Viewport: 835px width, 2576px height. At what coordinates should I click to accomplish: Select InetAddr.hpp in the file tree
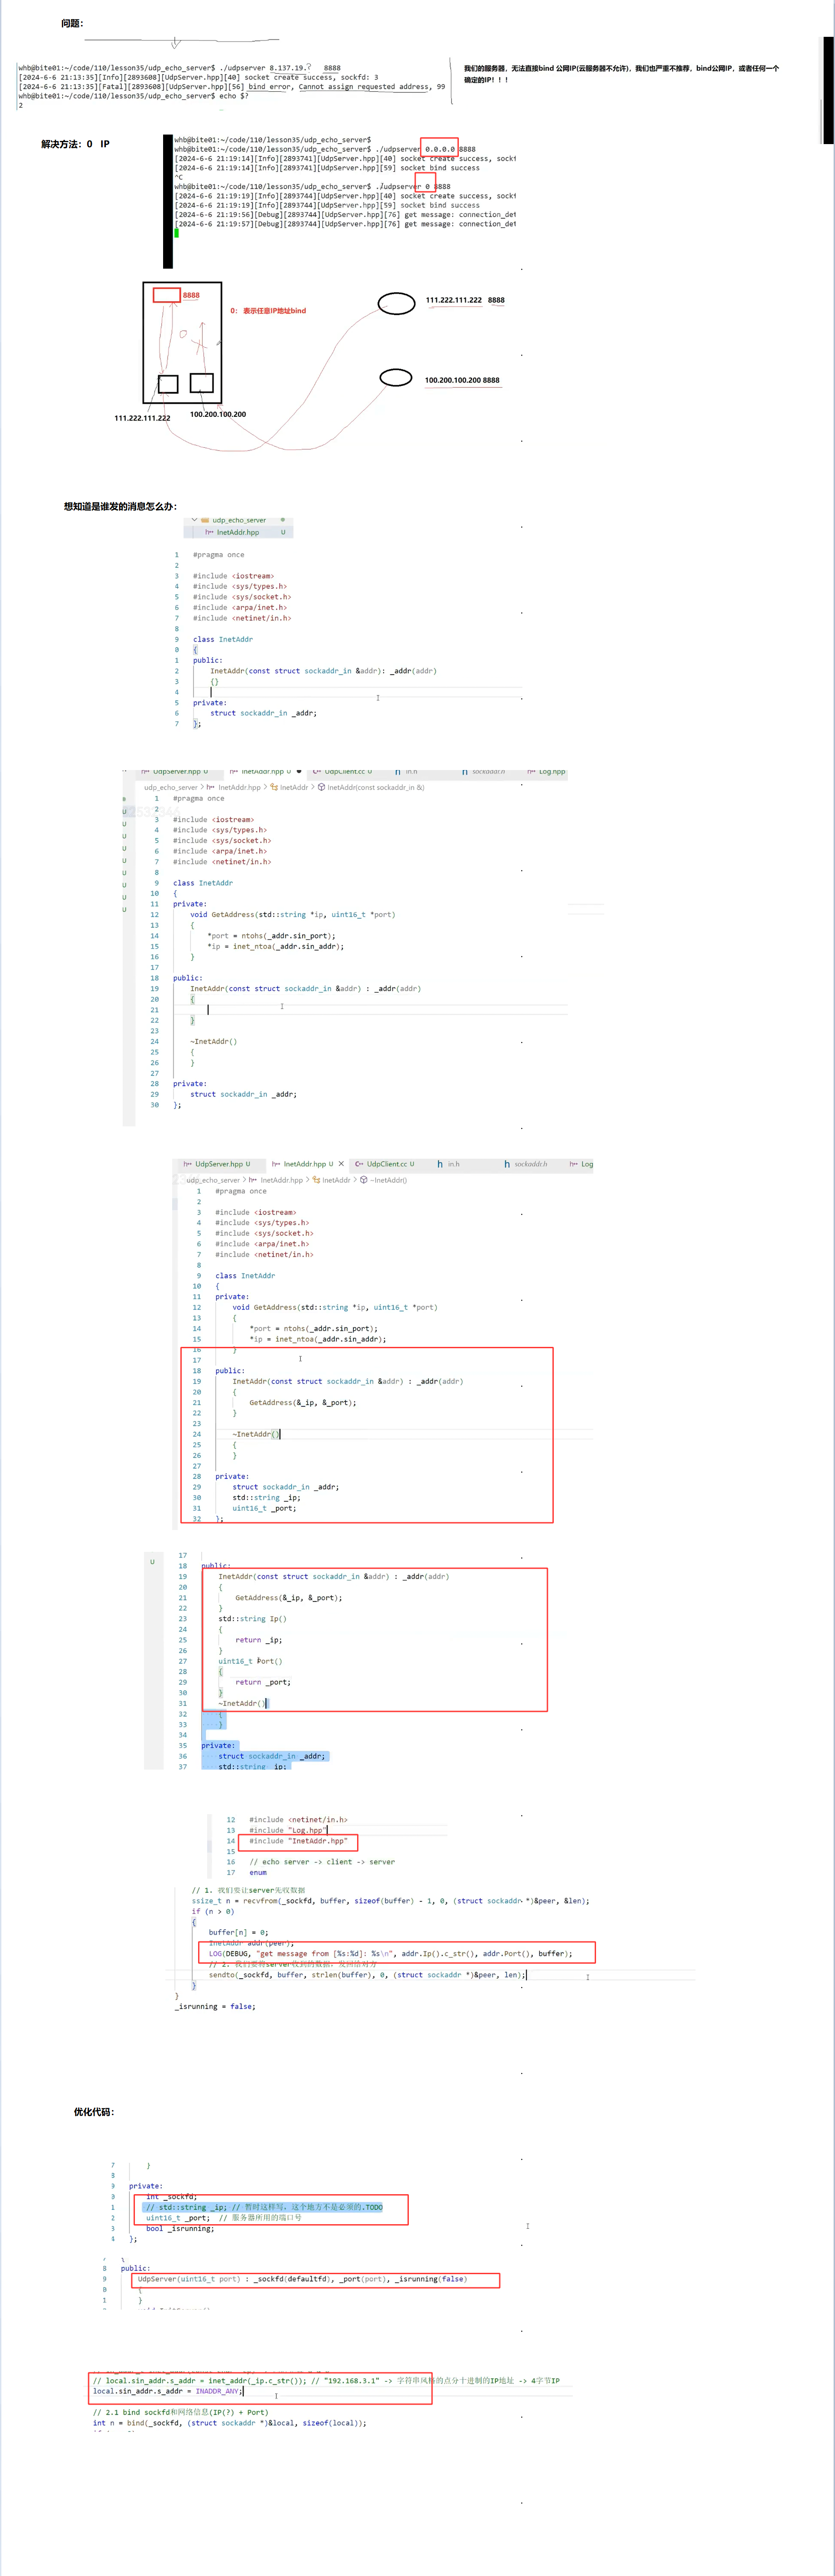pyautogui.click(x=237, y=532)
